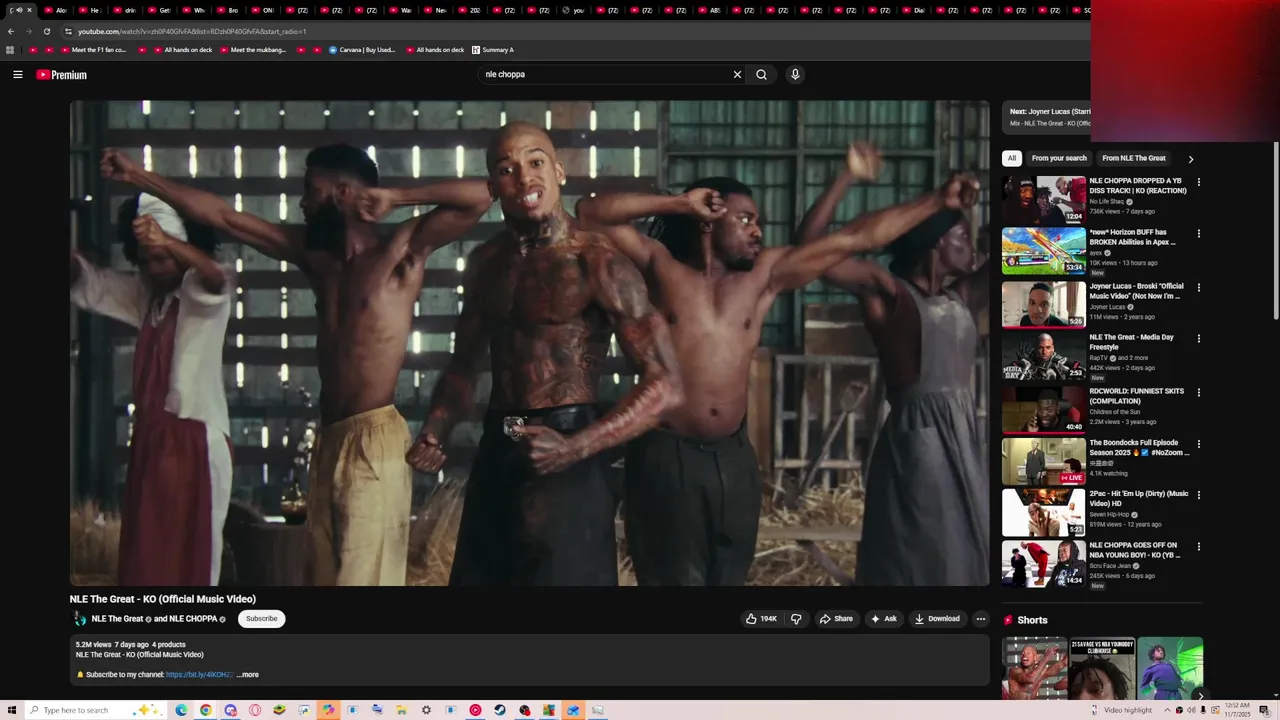Open options for NLE CHOPPA GOES OFF video

pyautogui.click(x=1198, y=547)
